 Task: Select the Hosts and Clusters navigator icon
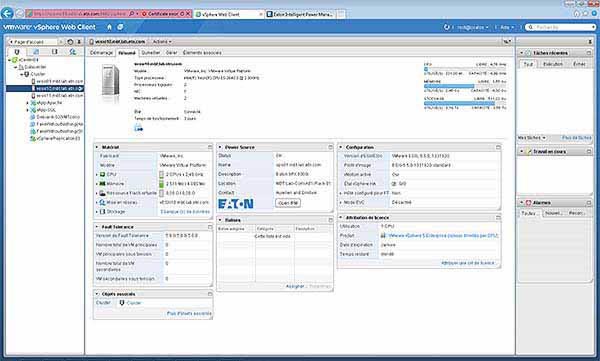click(17, 51)
